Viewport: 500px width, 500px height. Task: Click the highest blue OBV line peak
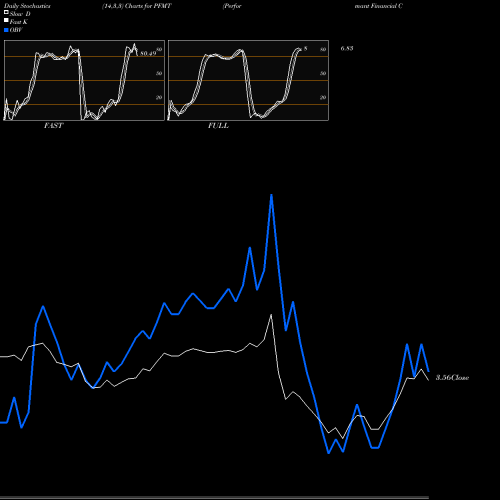(x=271, y=195)
